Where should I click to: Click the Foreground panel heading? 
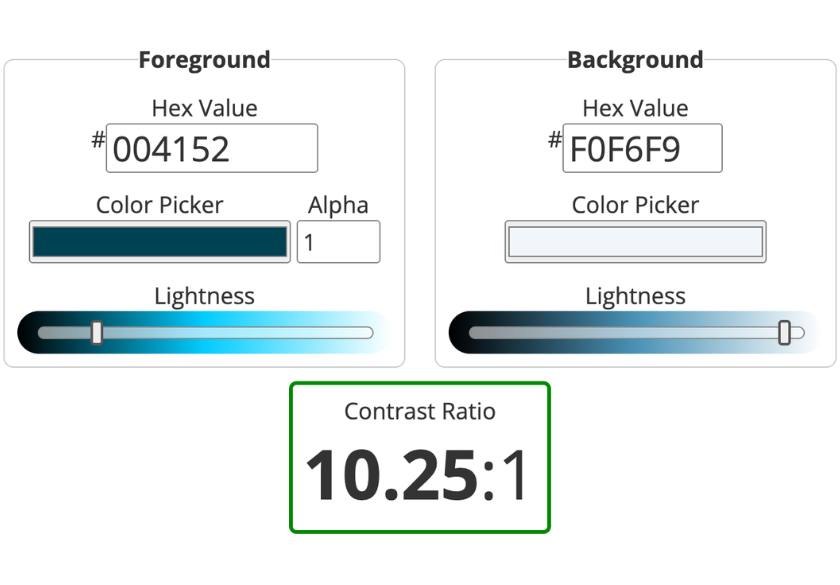click(204, 60)
